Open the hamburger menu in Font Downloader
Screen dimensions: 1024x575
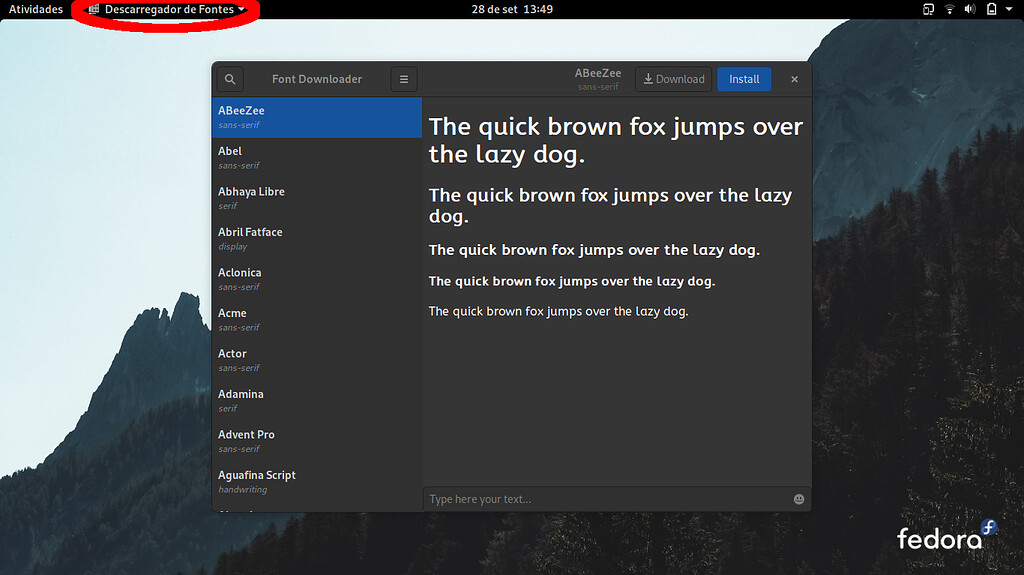pyautogui.click(x=404, y=79)
